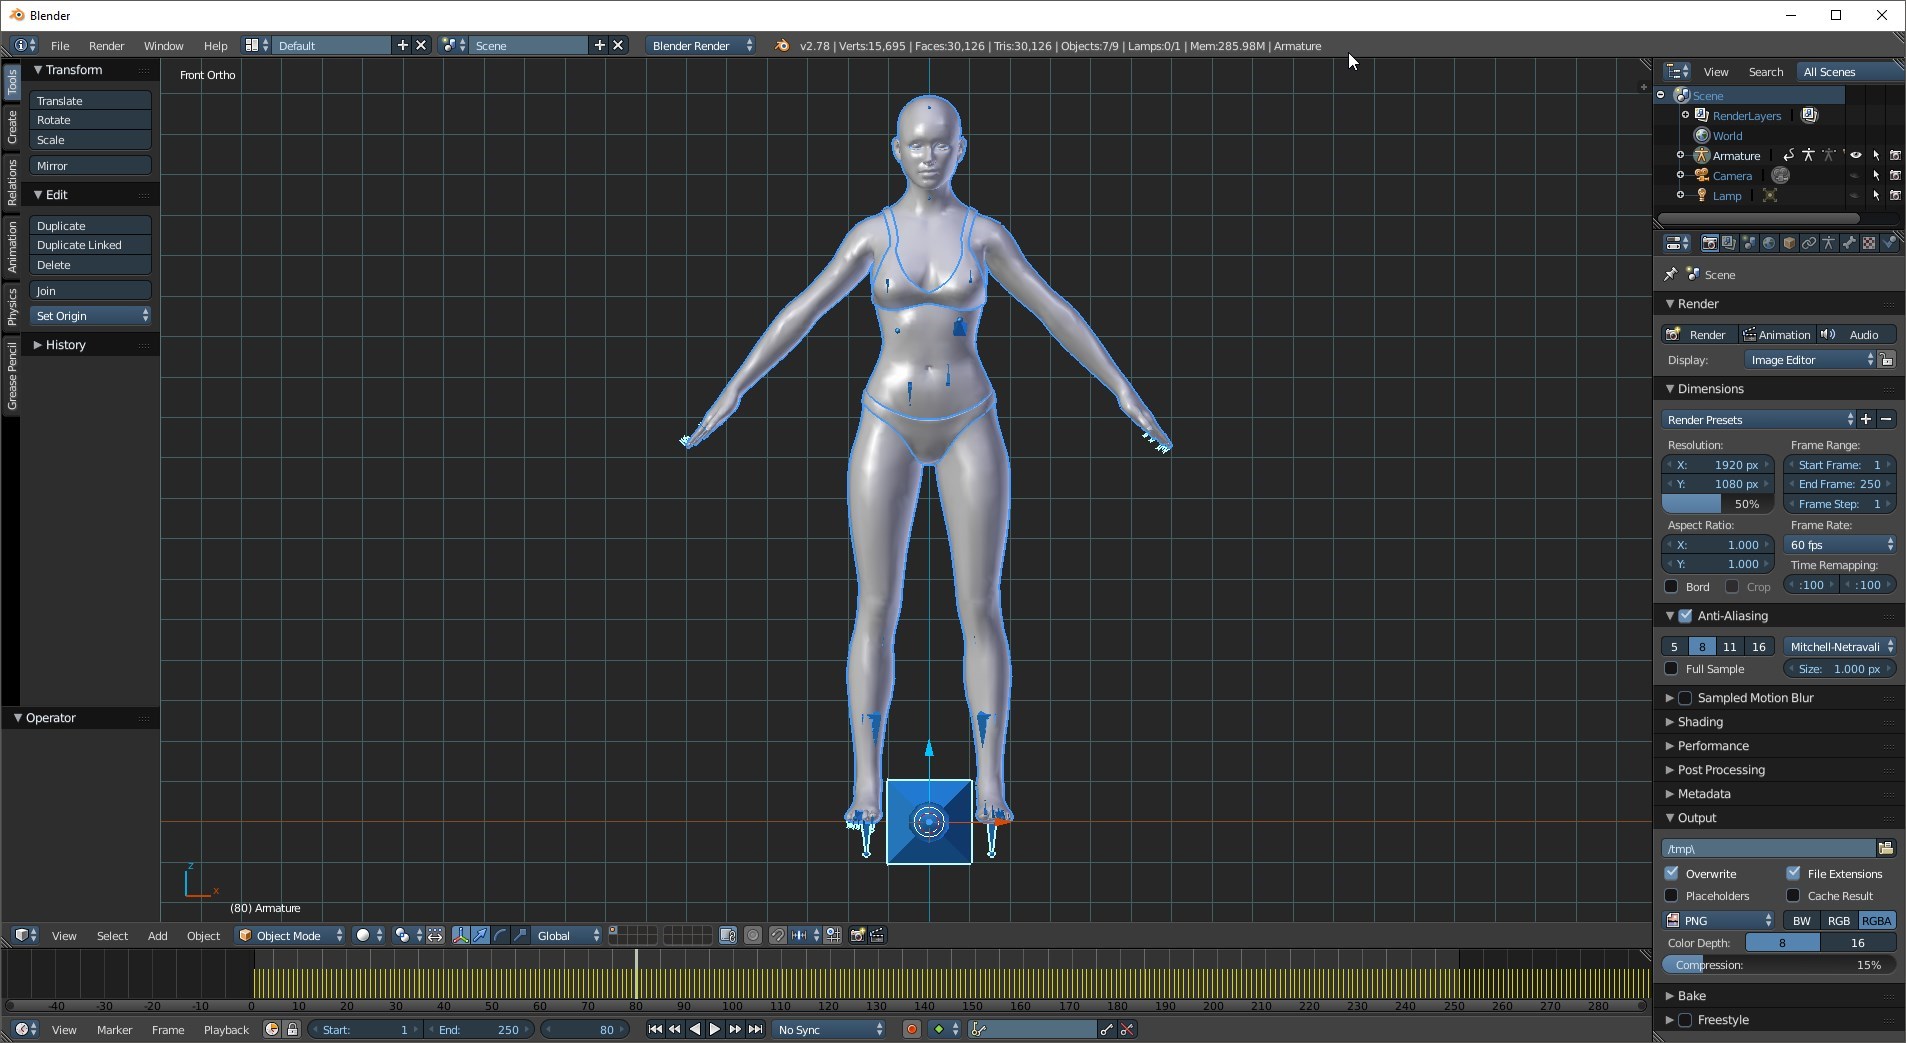Click the timeline record auto-keyframe button
The width and height of the screenshot is (1906, 1043).
pyautogui.click(x=911, y=1029)
